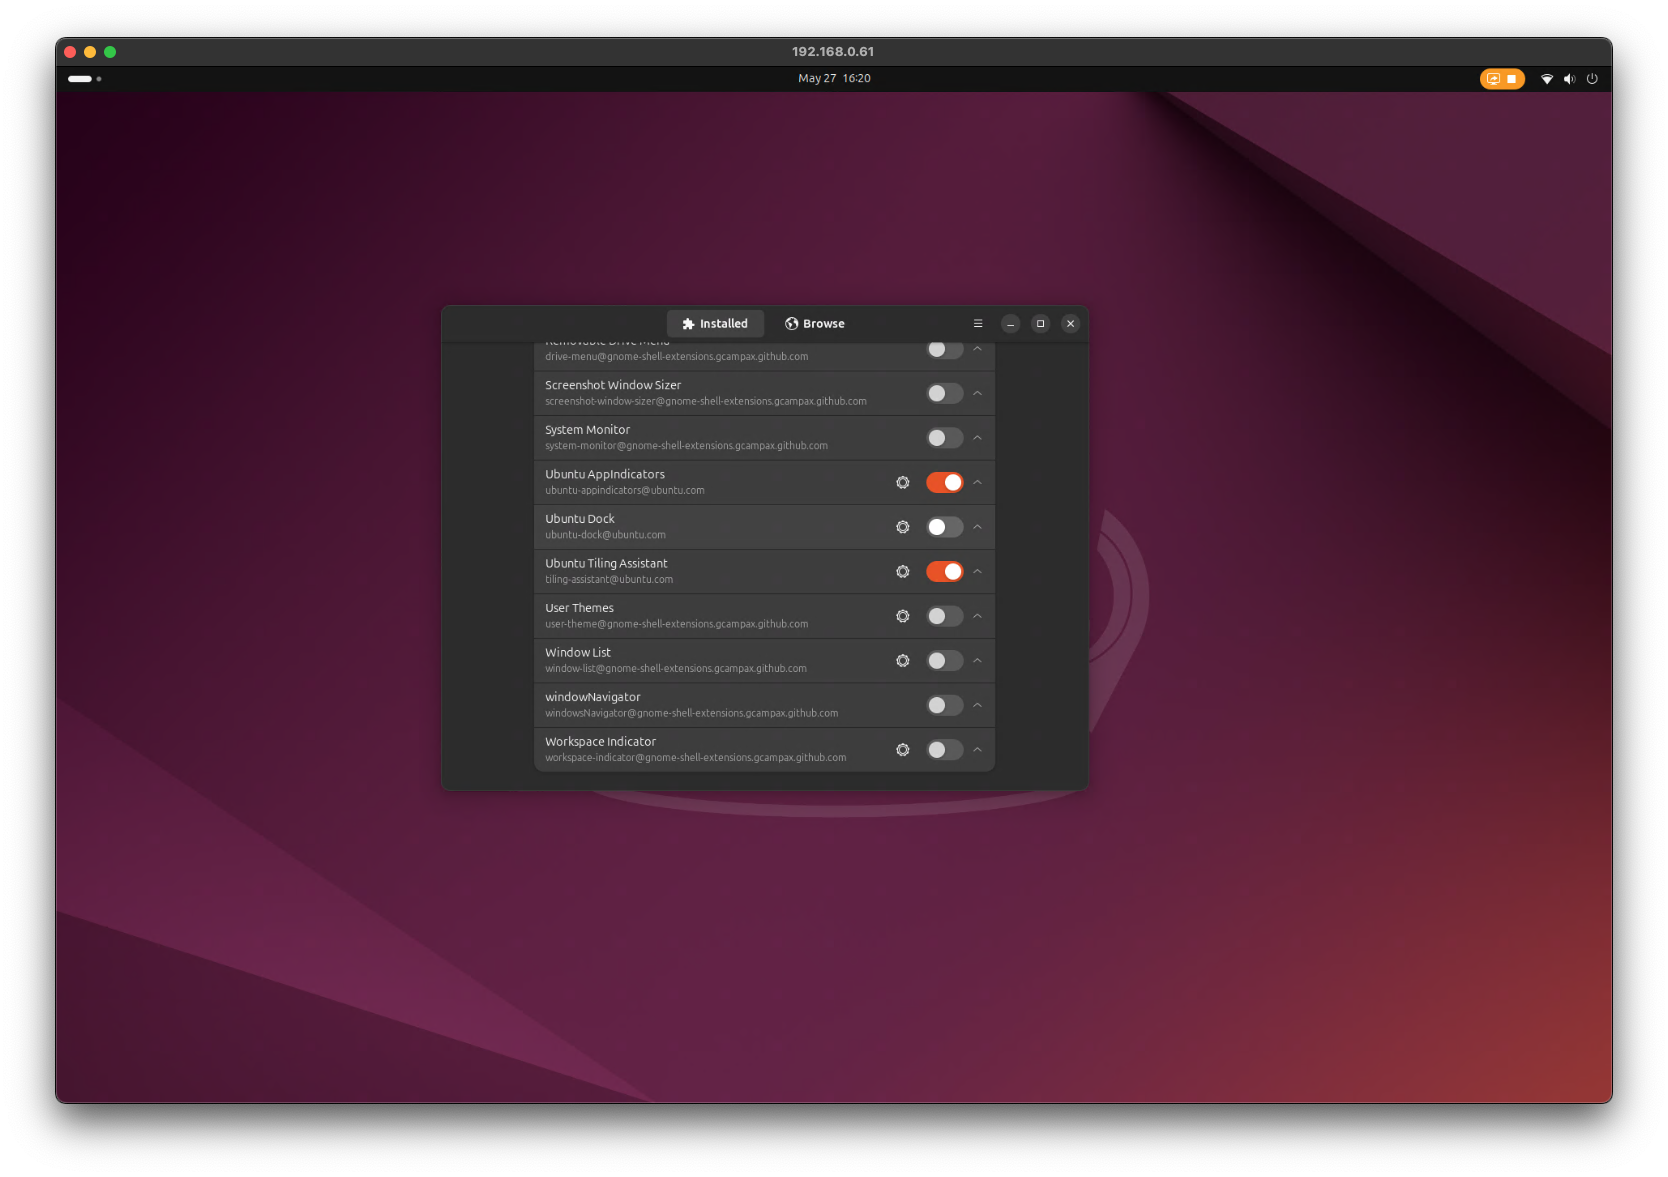Viewport: 1668px width, 1177px height.
Task: Open settings gear for Ubuntu Dock
Action: (902, 527)
